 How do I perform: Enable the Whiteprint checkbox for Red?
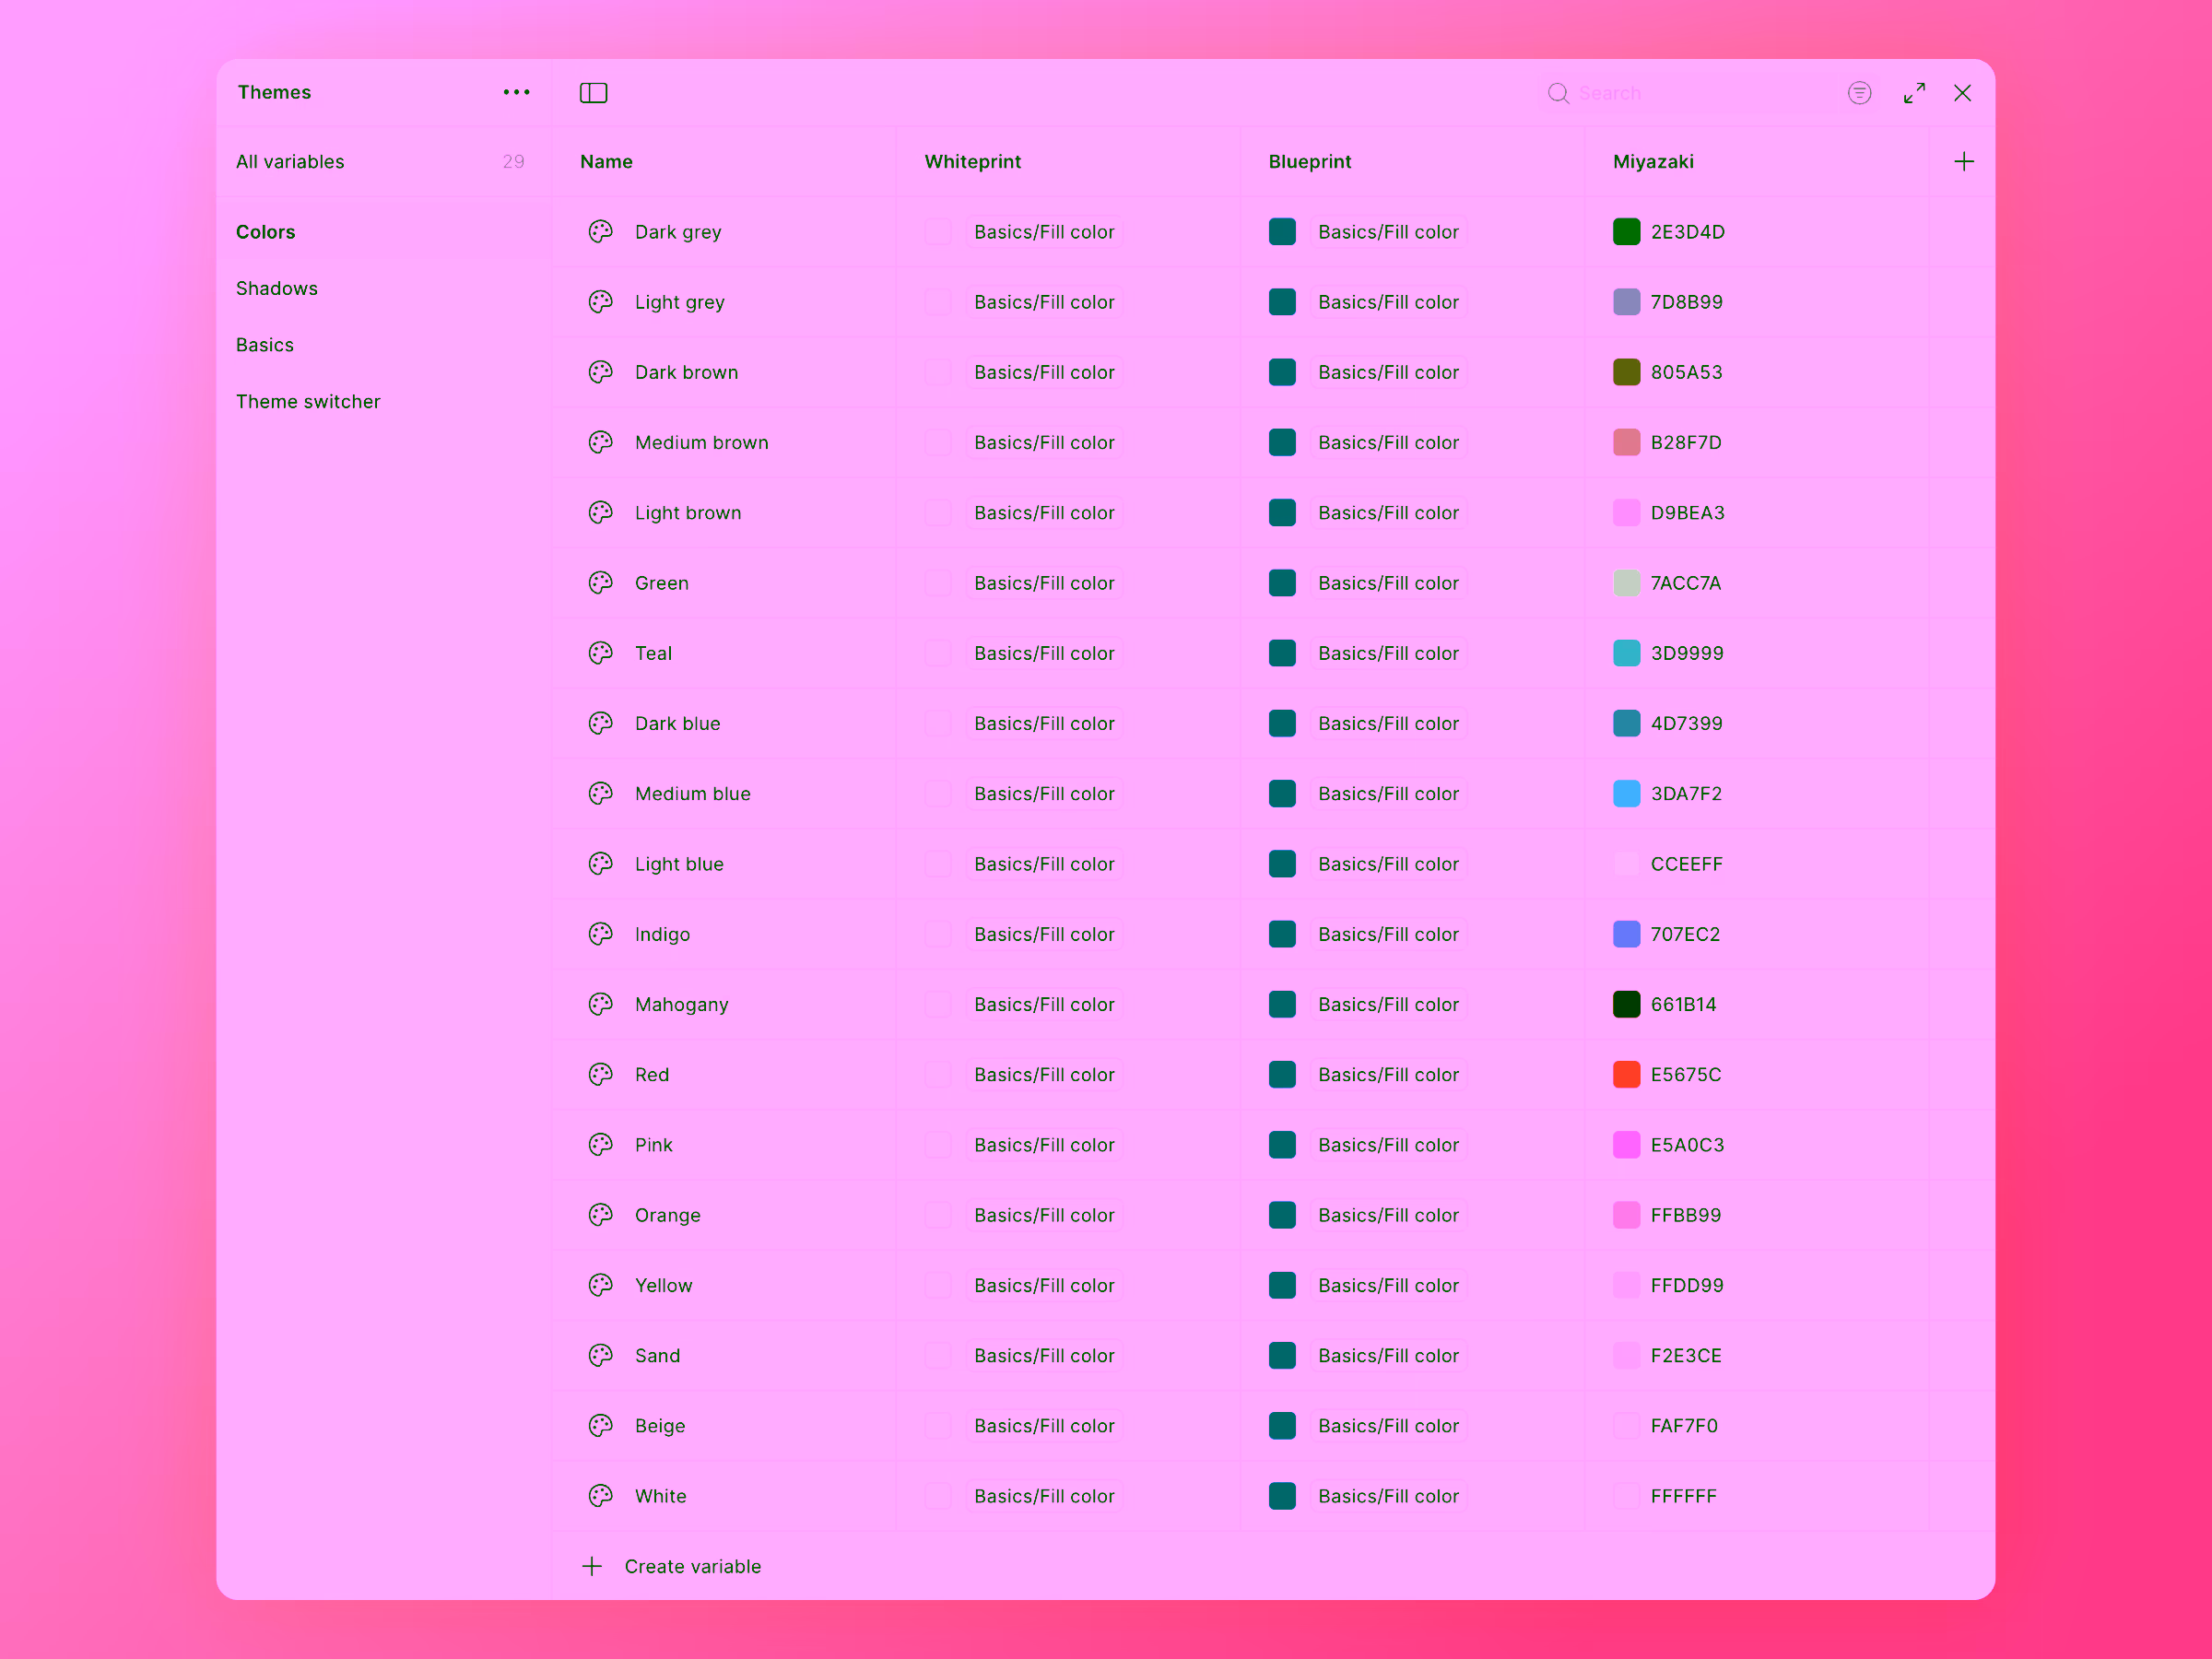tap(937, 1074)
